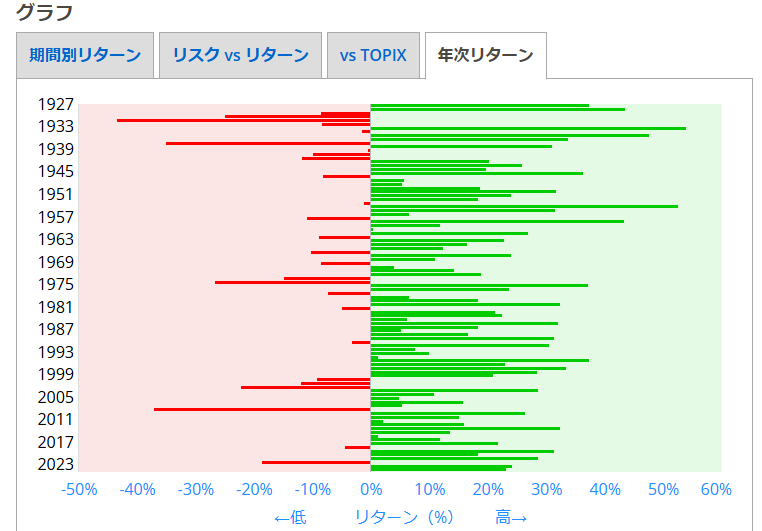Click the long red bar between 2005 and 2011
Screen dimensions: 762x531
click(262, 409)
